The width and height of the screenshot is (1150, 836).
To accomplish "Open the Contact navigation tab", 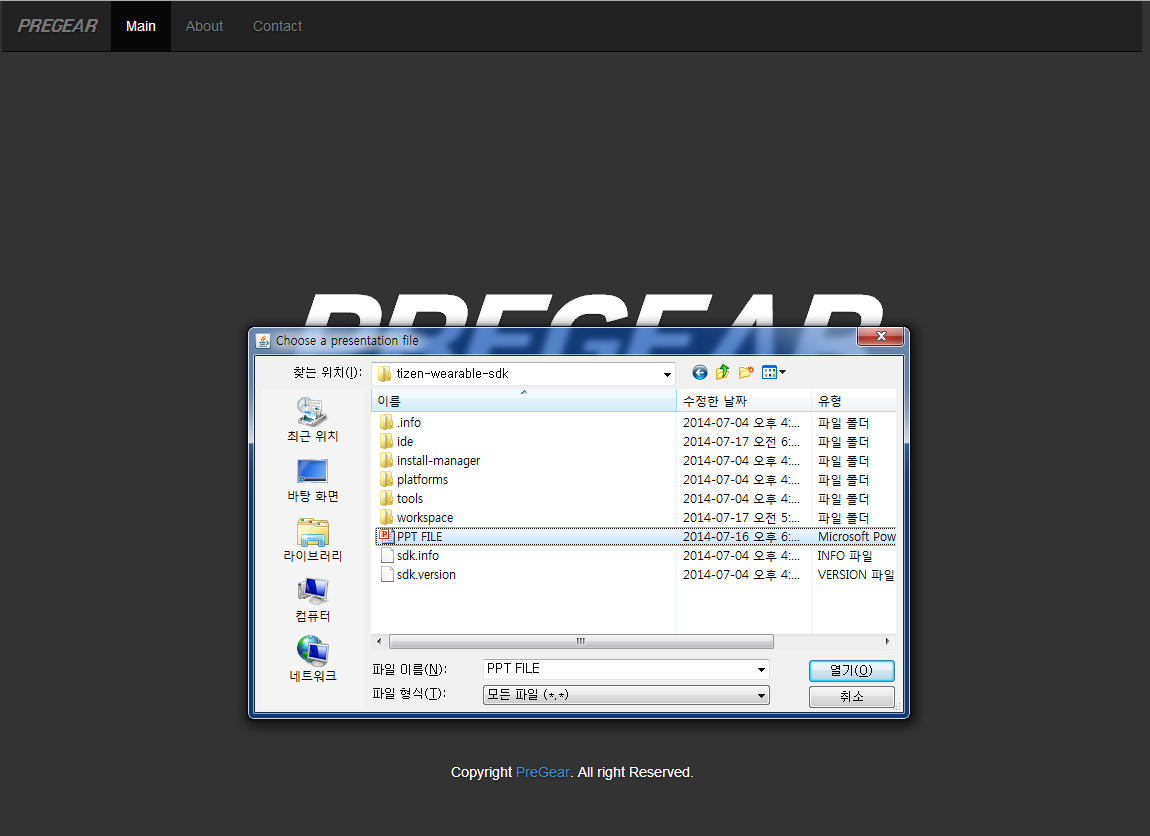I will coord(277,26).
